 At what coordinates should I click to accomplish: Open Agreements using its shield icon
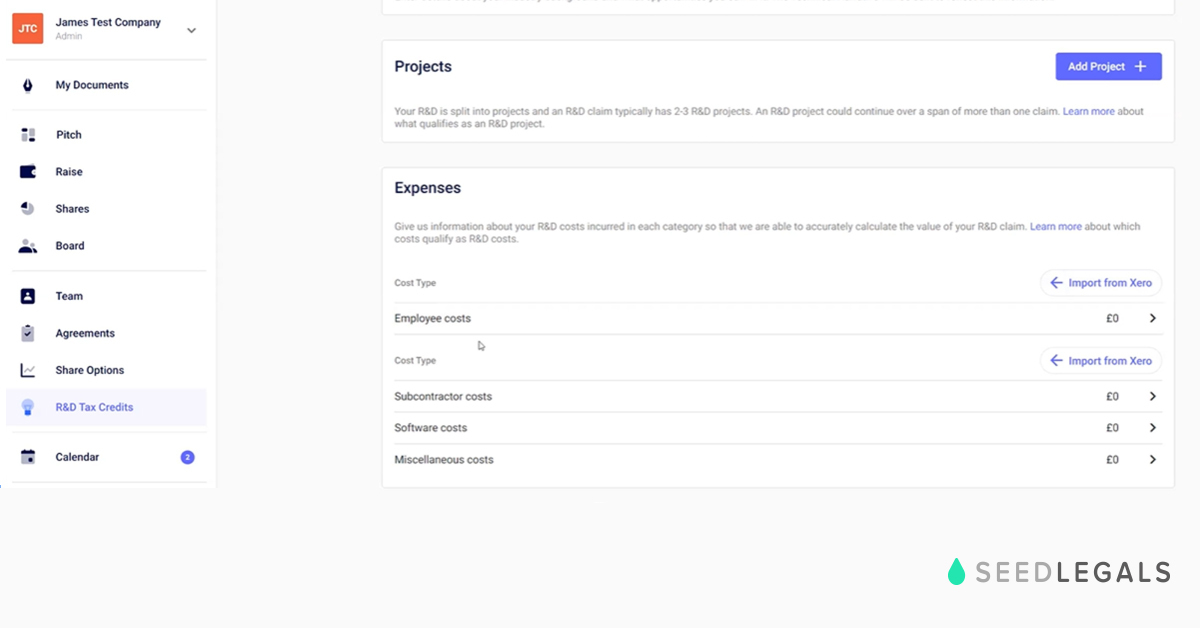pos(29,332)
